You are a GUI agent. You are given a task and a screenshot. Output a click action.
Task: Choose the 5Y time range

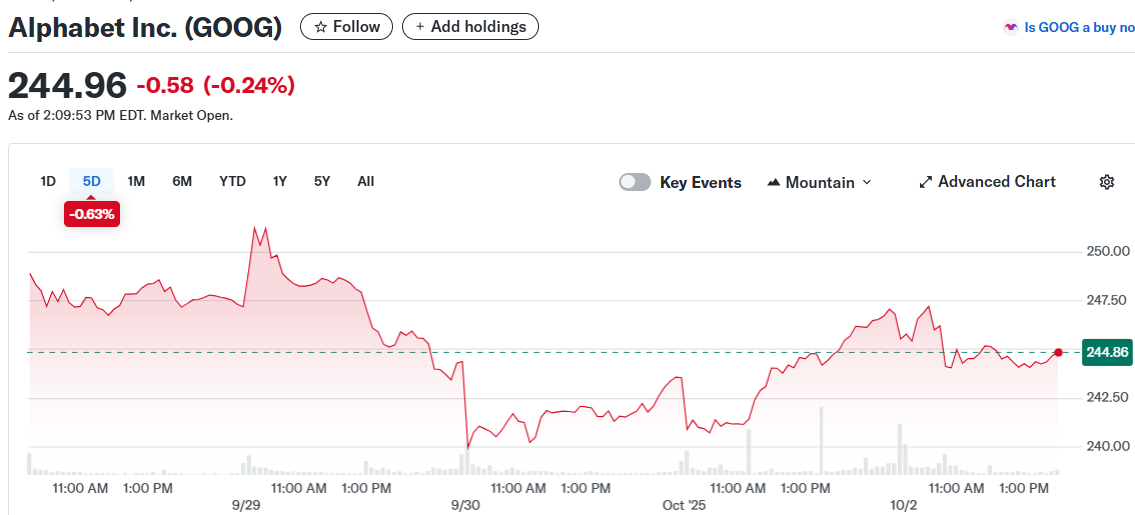[322, 181]
